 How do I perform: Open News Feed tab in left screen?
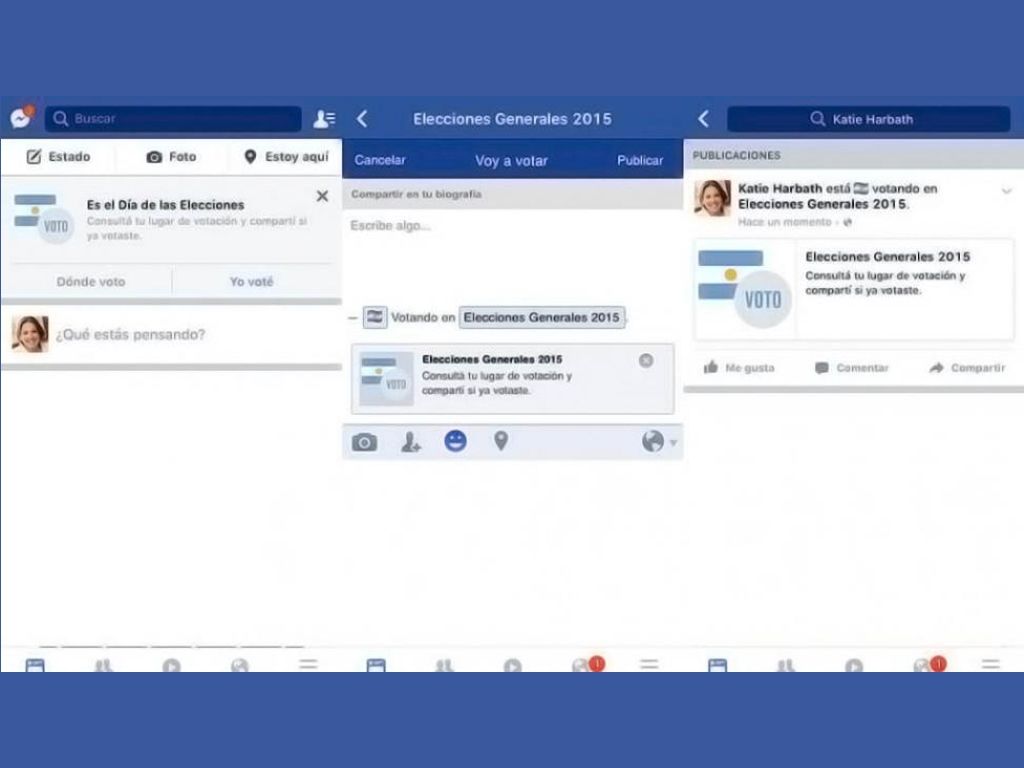[35, 665]
